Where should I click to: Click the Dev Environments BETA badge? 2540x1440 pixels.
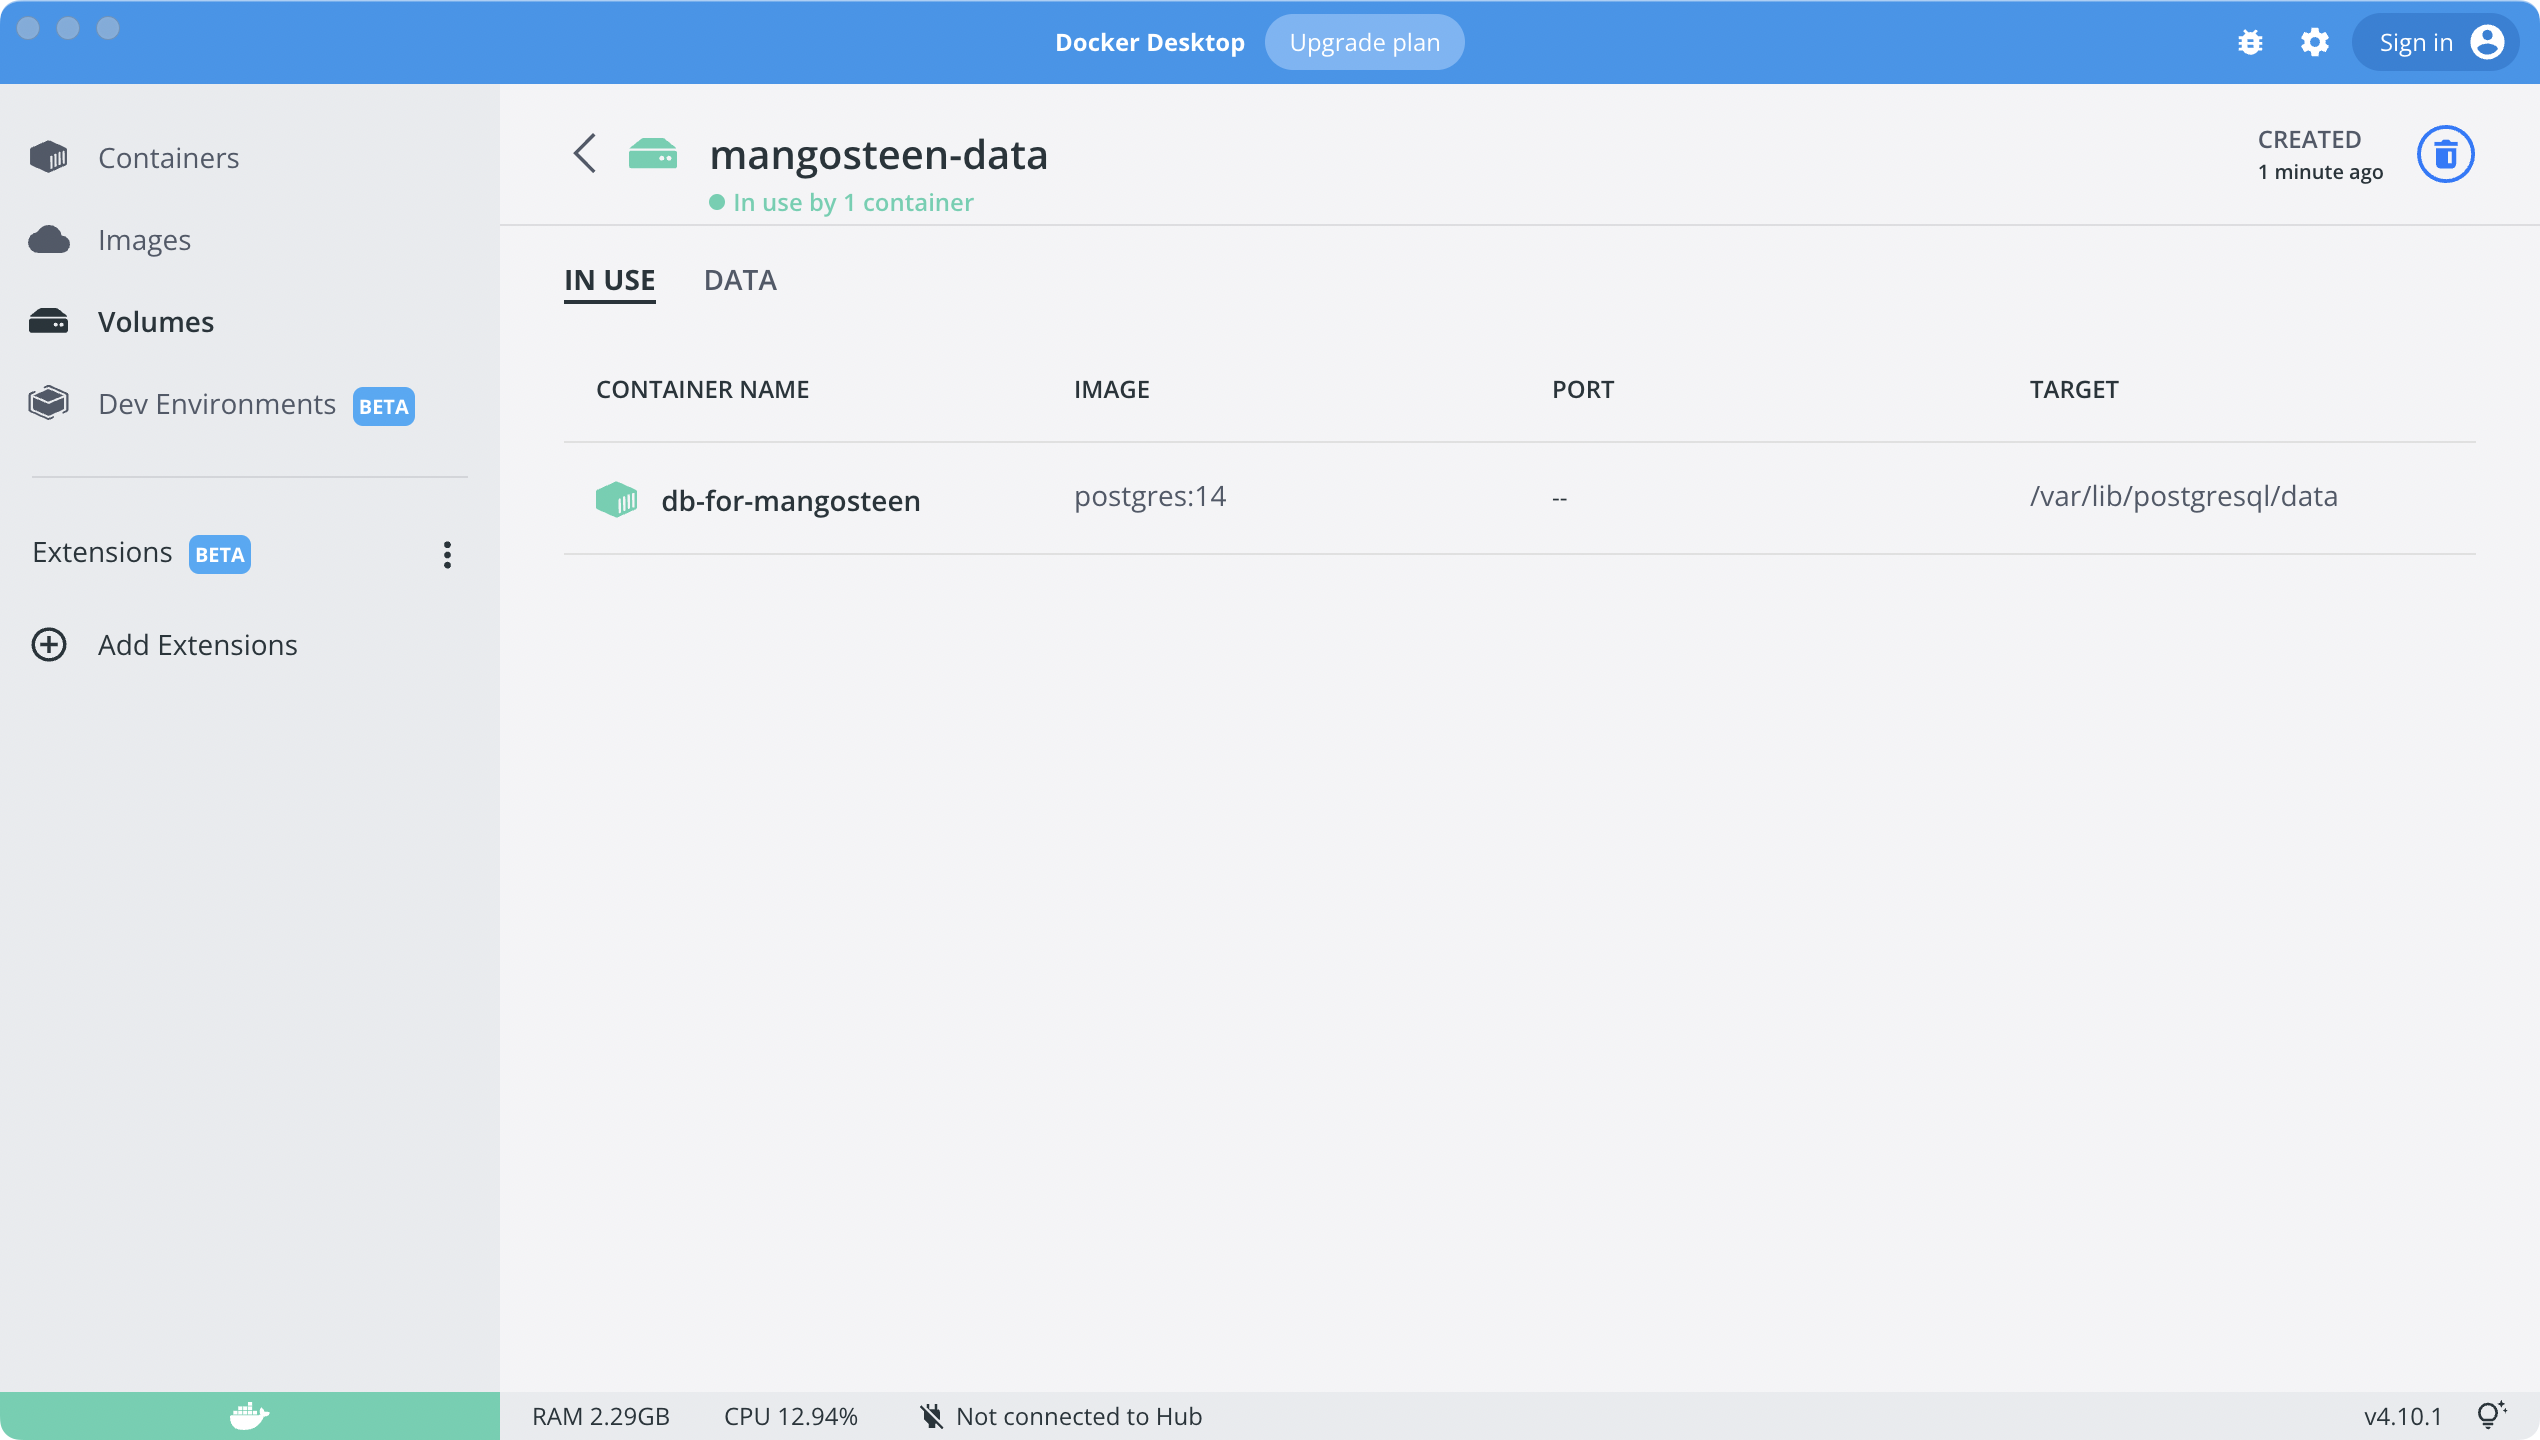click(383, 406)
